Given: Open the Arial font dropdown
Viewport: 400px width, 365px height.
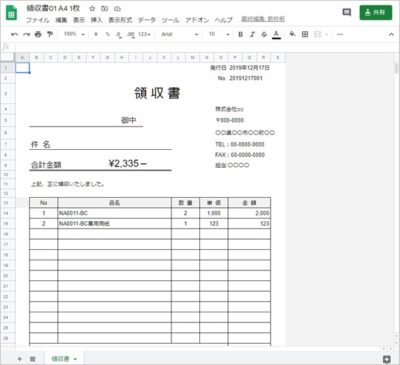Looking at the screenshot, I should tap(180, 34).
